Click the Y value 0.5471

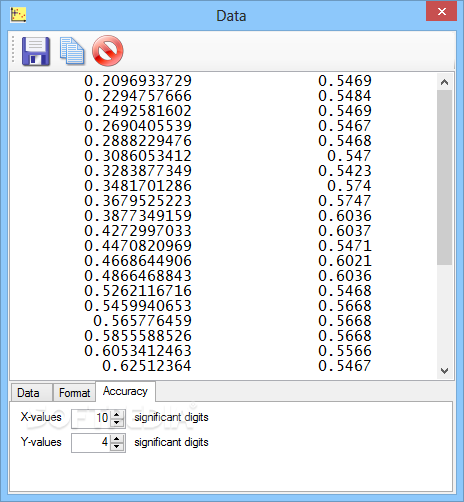[345, 246]
